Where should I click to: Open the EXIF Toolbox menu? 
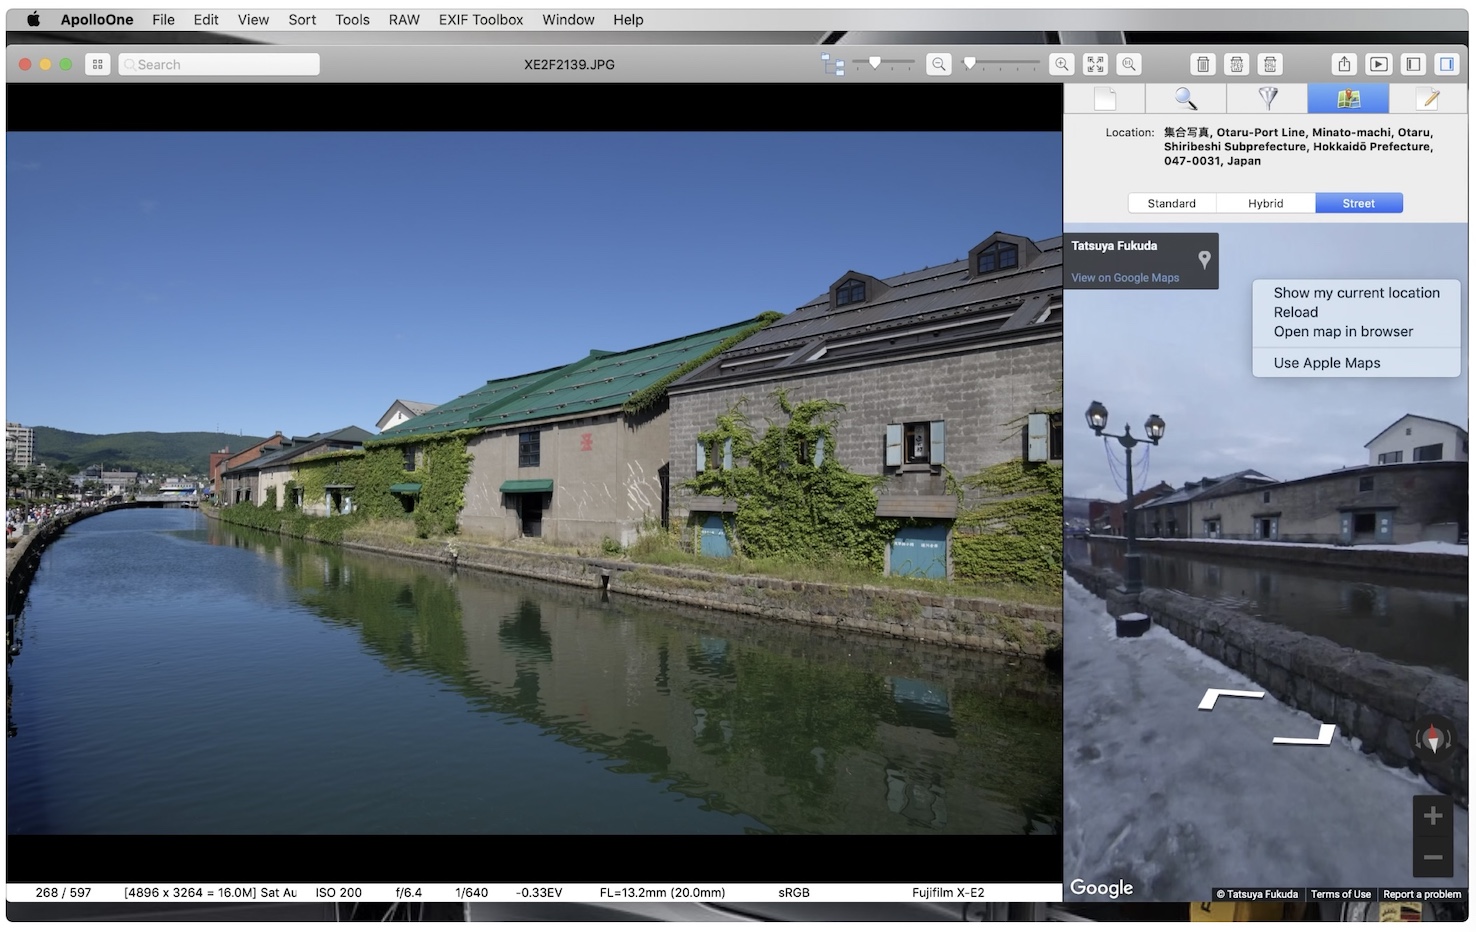[480, 19]
